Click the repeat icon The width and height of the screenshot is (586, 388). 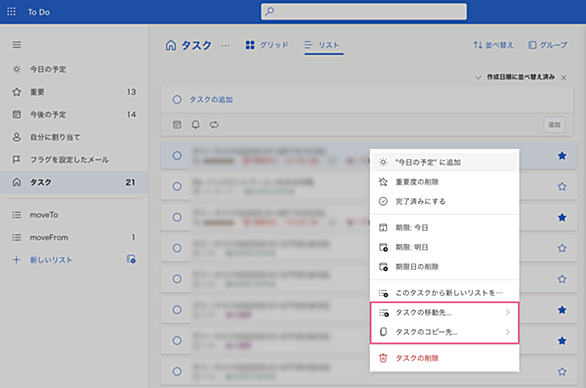214,124
